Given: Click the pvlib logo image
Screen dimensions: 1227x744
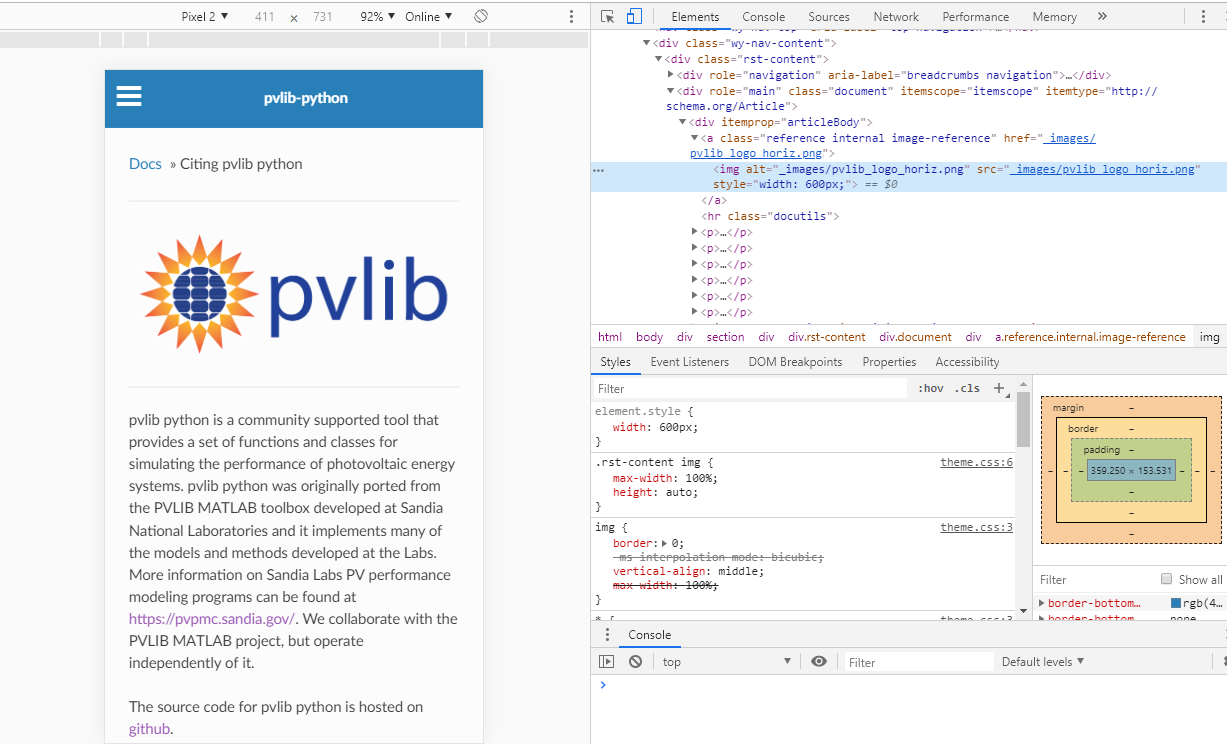Looking at the screenshot, I should [x=294, y=294].
